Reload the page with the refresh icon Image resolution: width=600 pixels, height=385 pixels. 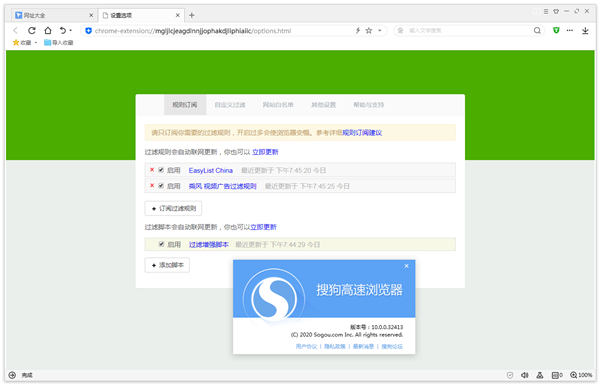[x=32, y=30]
